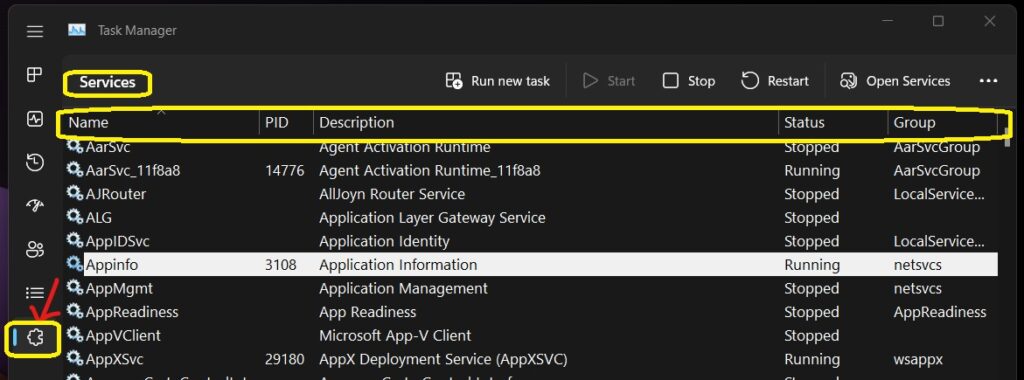Viewport: 1024px width, 380px height.
Task: Click 'Application Management' description
Action: point(403,288)
